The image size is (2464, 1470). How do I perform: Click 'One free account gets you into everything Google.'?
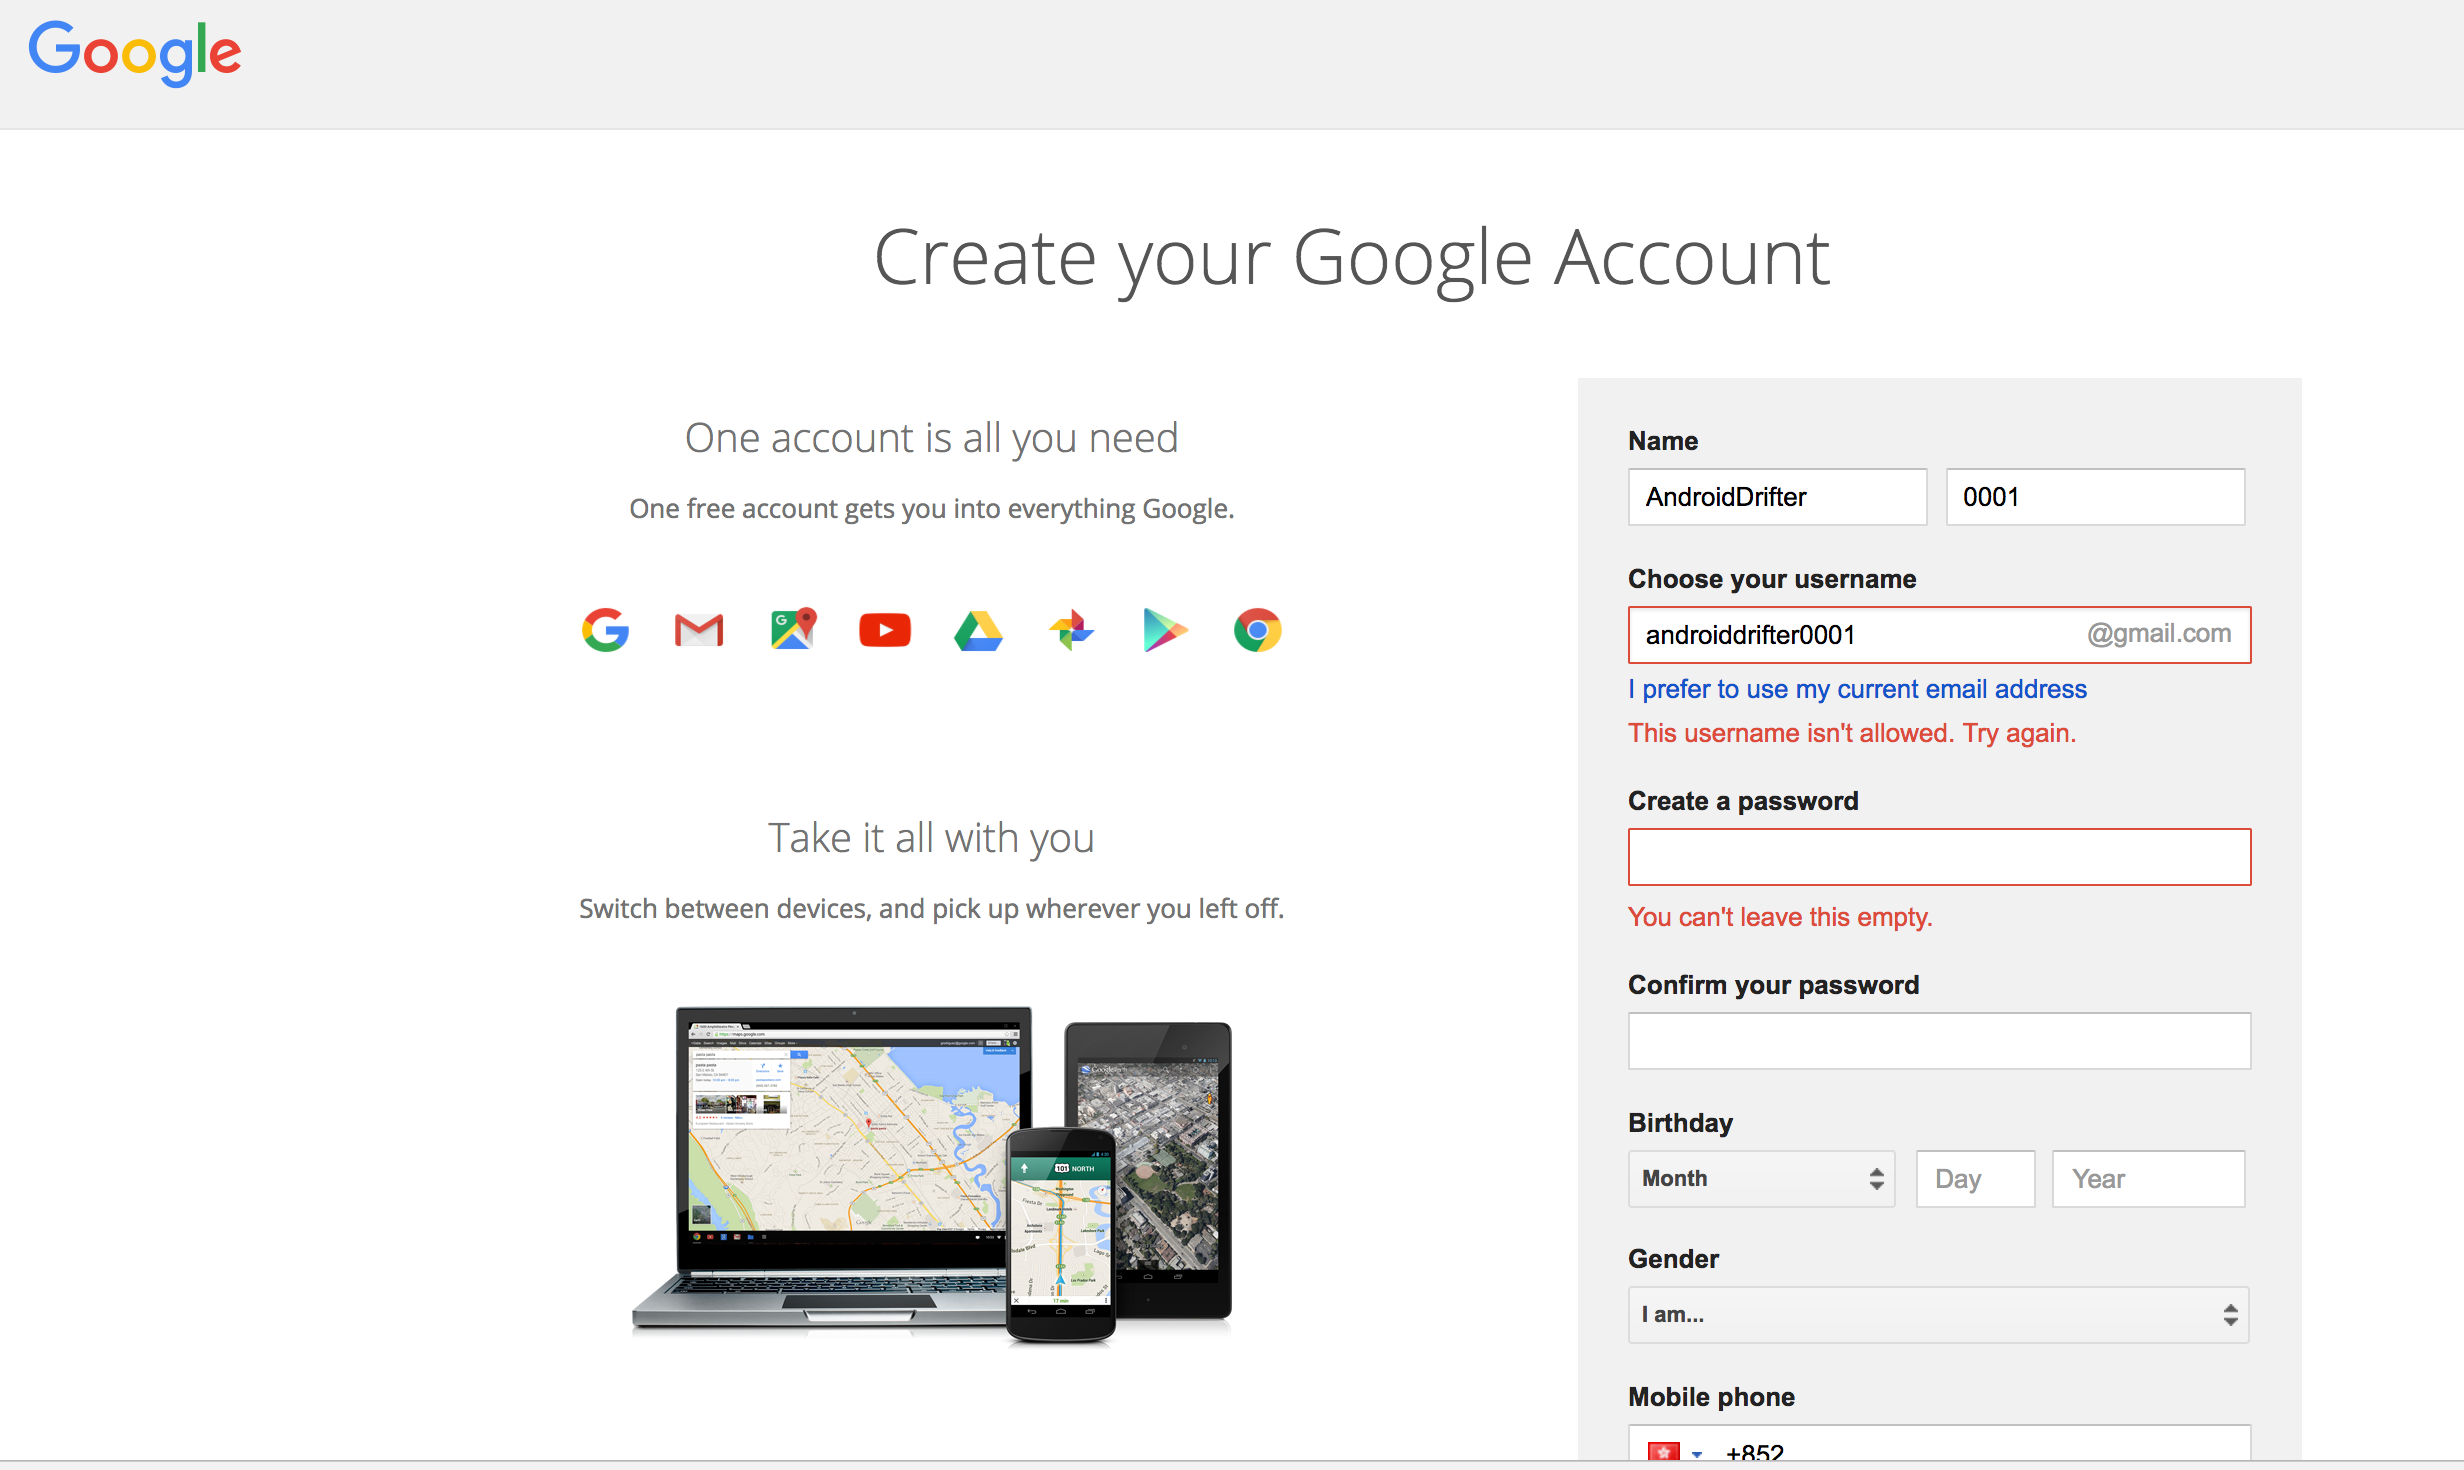pos(931,509)
